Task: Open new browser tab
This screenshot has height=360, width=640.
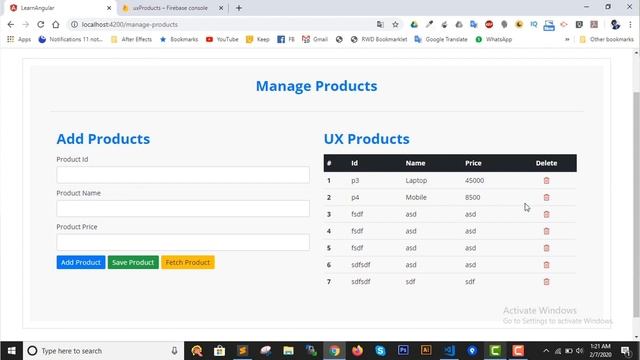Action: [239, 8]
